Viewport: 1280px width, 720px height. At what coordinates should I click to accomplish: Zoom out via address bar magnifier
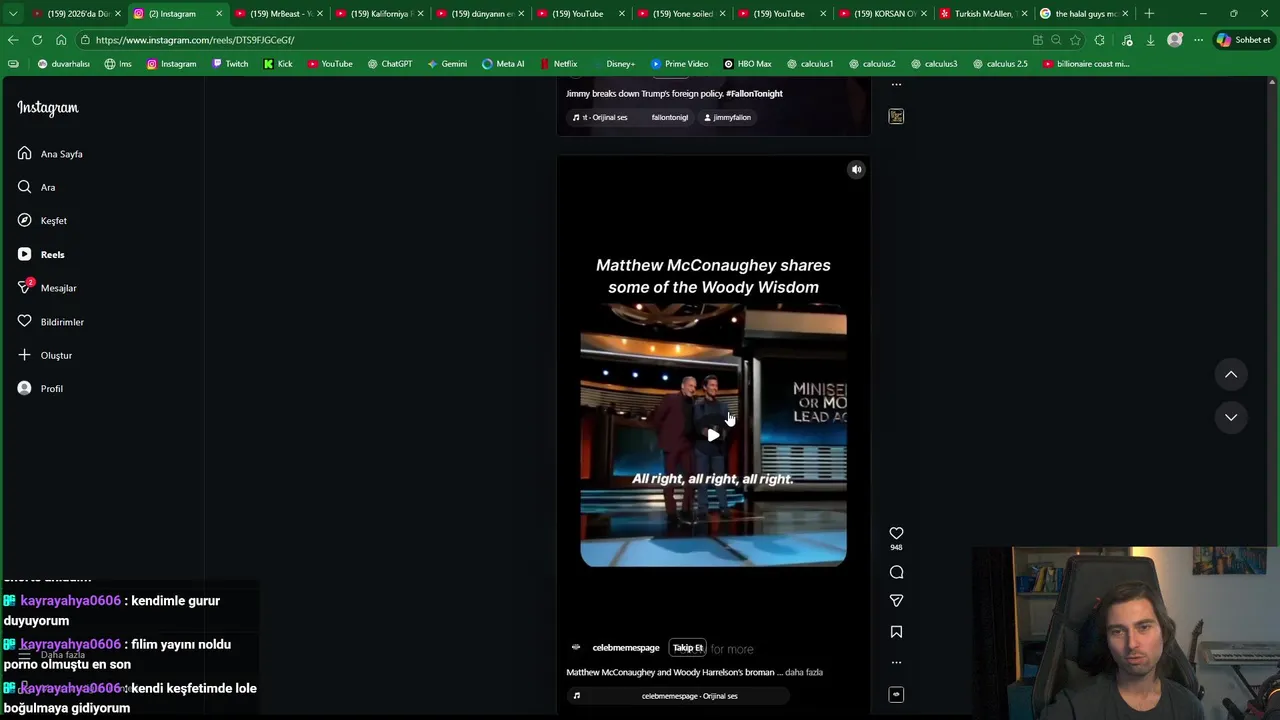(x=1056, y=40)
